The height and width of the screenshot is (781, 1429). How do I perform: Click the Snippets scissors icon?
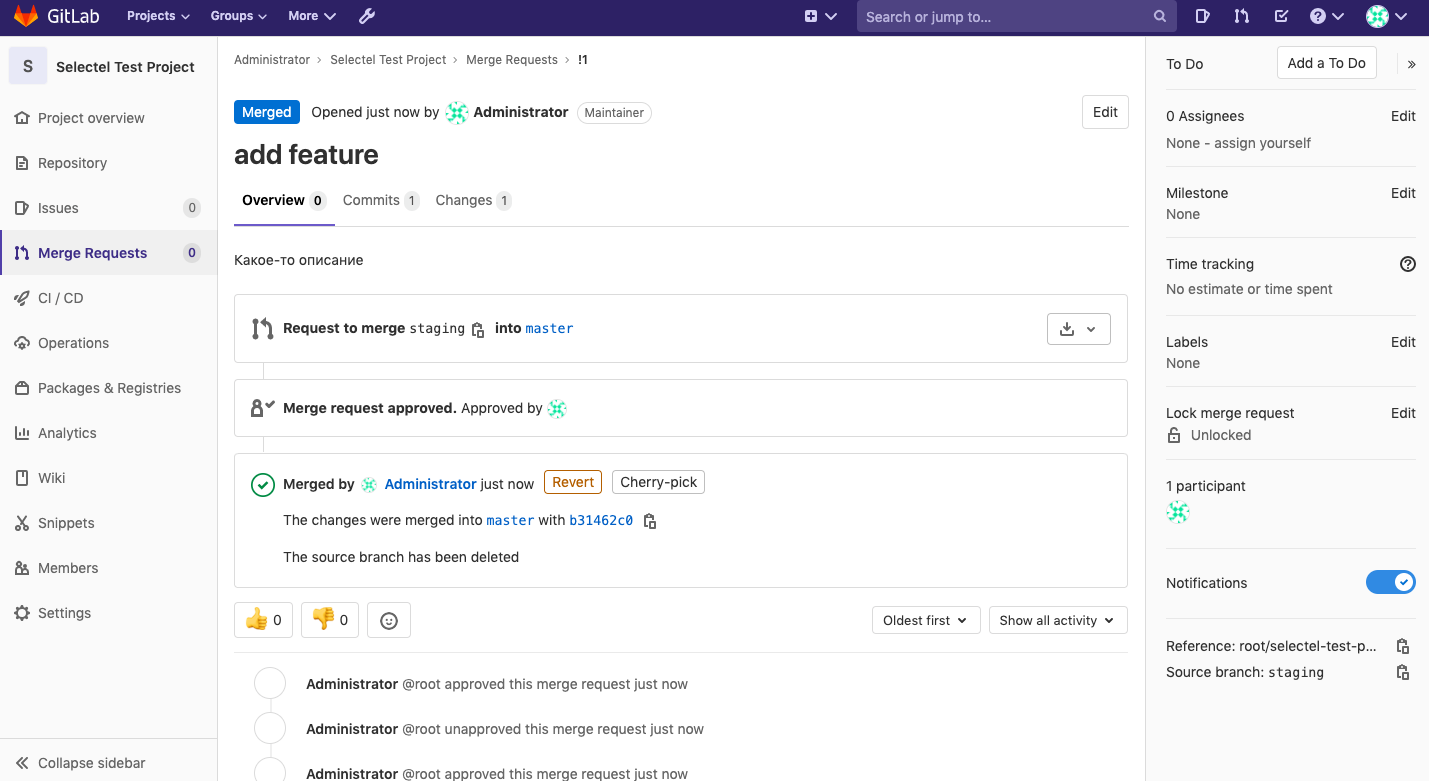(x=22, y=523)
